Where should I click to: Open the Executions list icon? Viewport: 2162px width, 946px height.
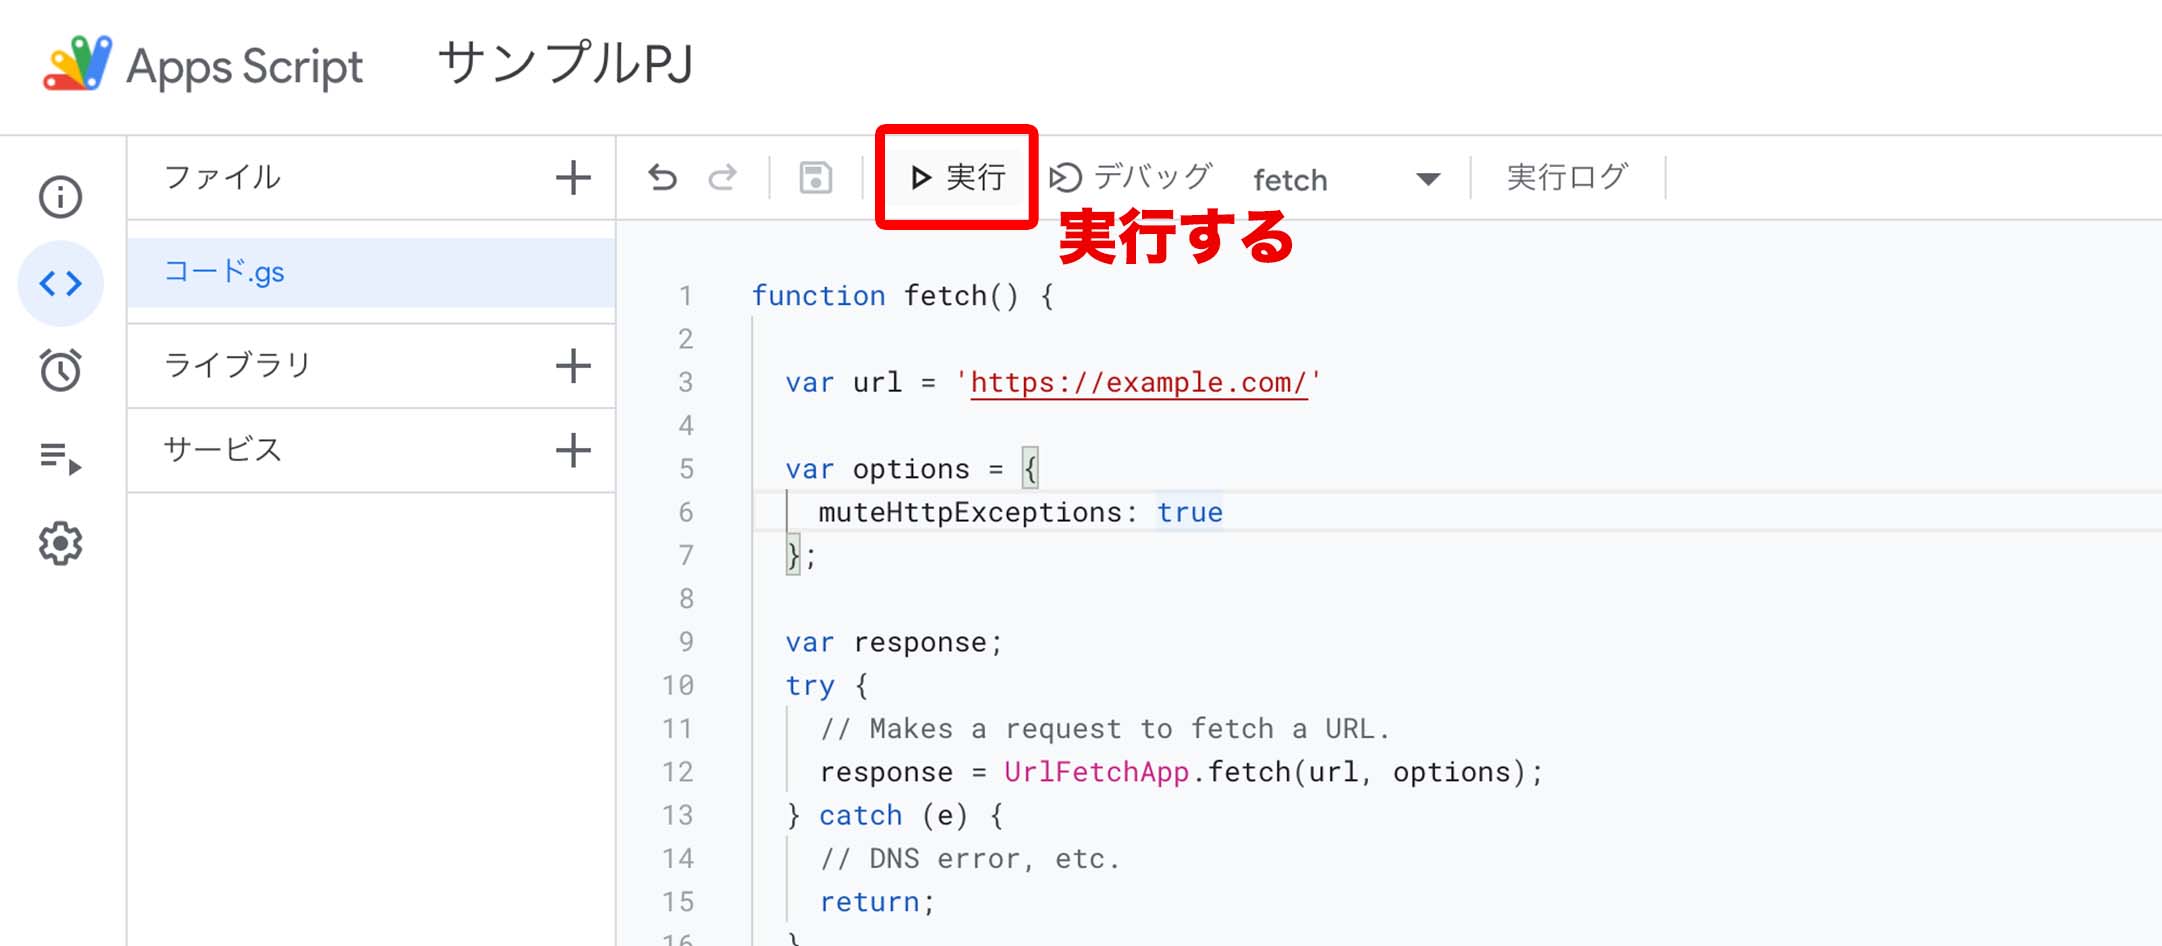(60, 457)
